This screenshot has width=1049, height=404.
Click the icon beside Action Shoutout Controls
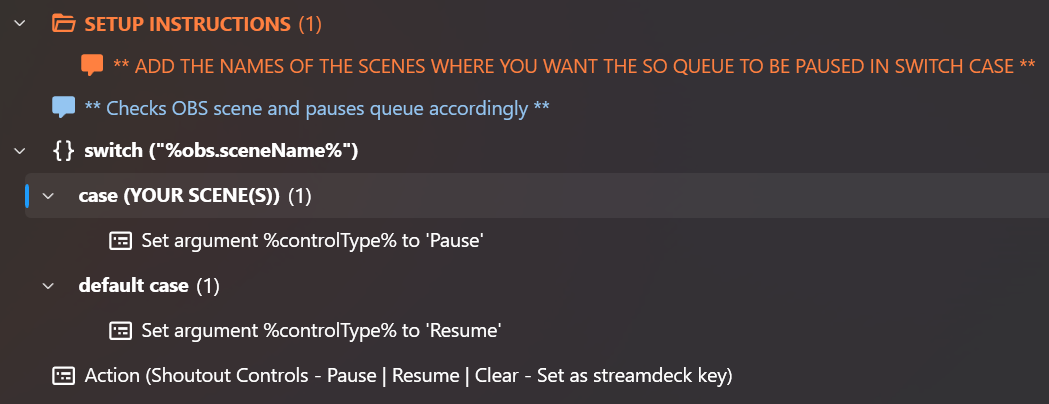point(63,376)
